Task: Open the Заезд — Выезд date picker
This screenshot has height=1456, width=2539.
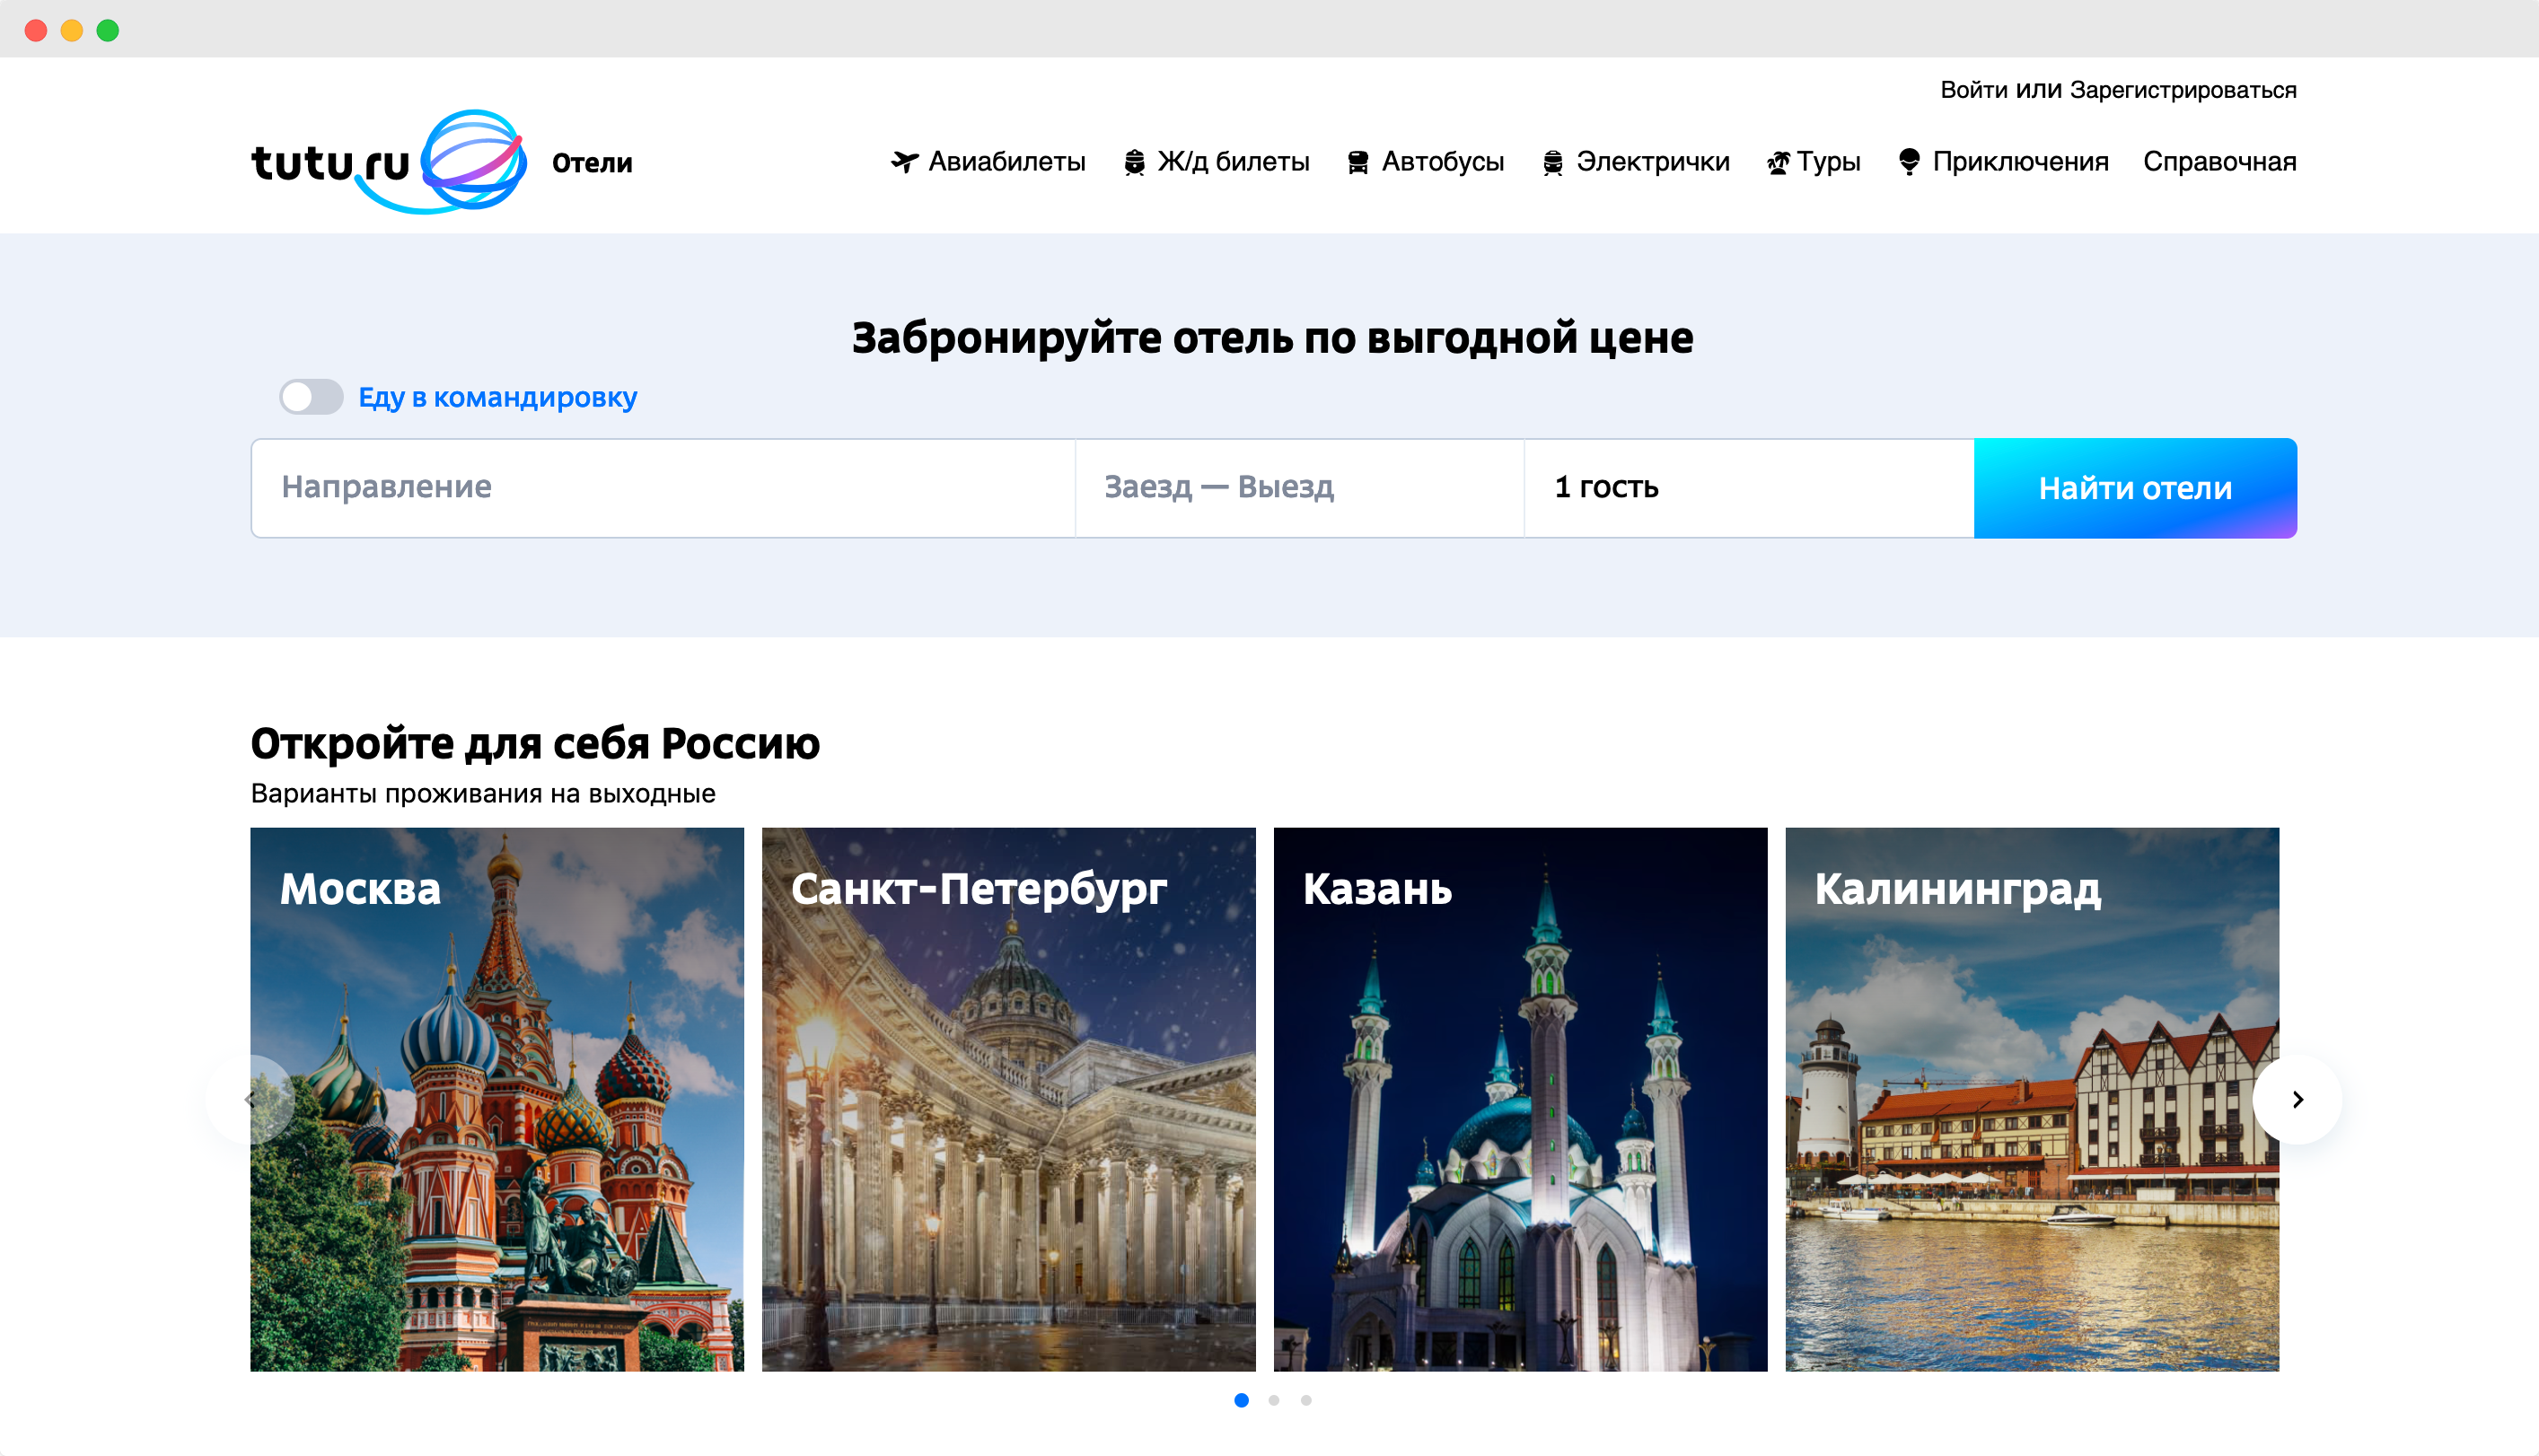Action: point(1298,487)
